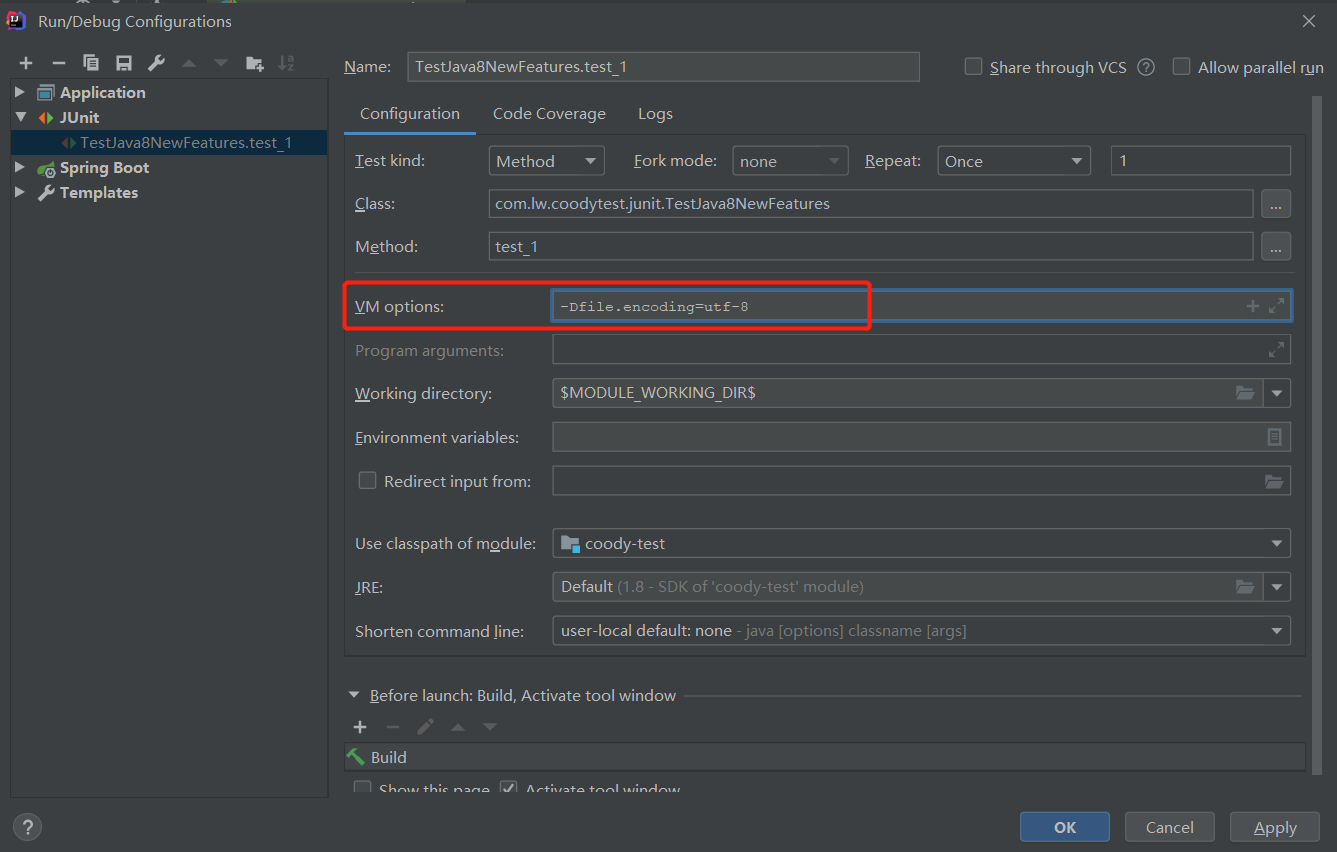The image size is (1337, 852).
Task: Open JRE dropdown arrow
Action: 1277,586
